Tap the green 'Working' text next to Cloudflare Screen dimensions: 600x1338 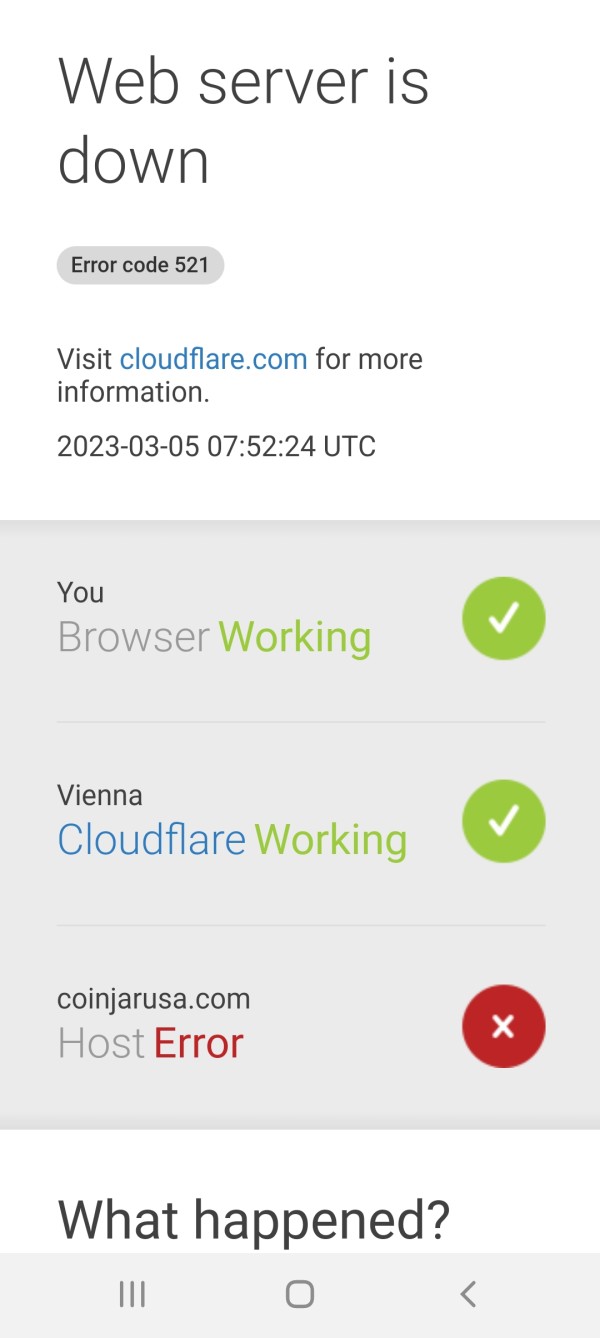pos(331,841)
